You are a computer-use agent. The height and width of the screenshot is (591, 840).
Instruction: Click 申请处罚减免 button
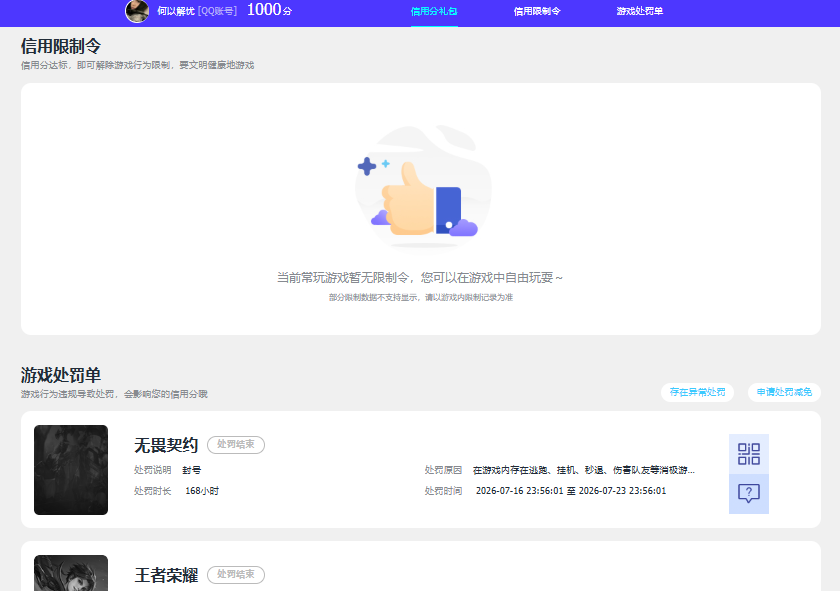784,392
